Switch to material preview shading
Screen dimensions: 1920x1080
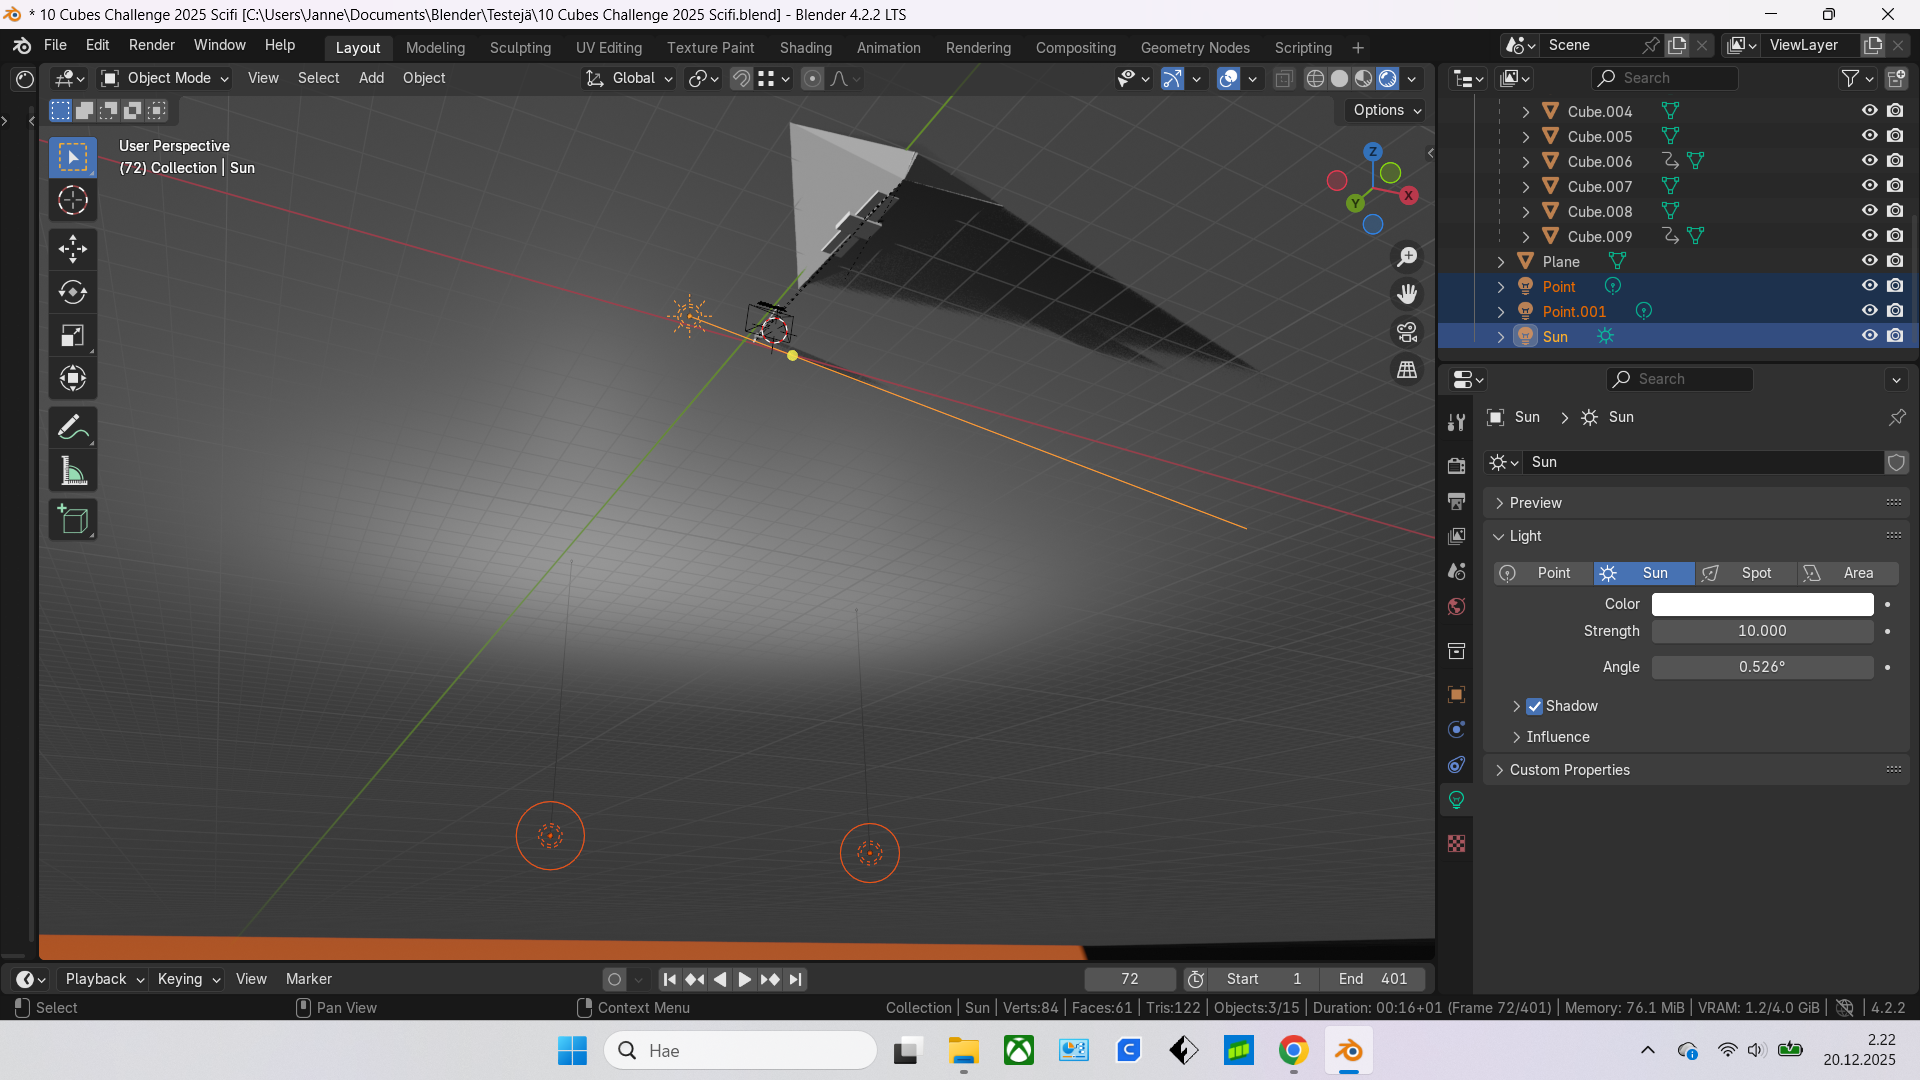1364,78
